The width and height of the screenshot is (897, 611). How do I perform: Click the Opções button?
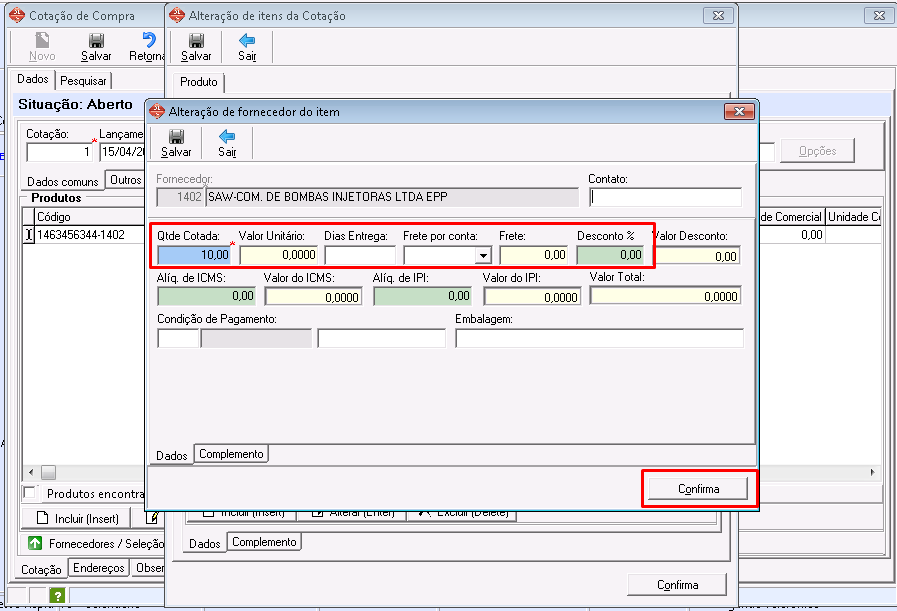[817, 151]
